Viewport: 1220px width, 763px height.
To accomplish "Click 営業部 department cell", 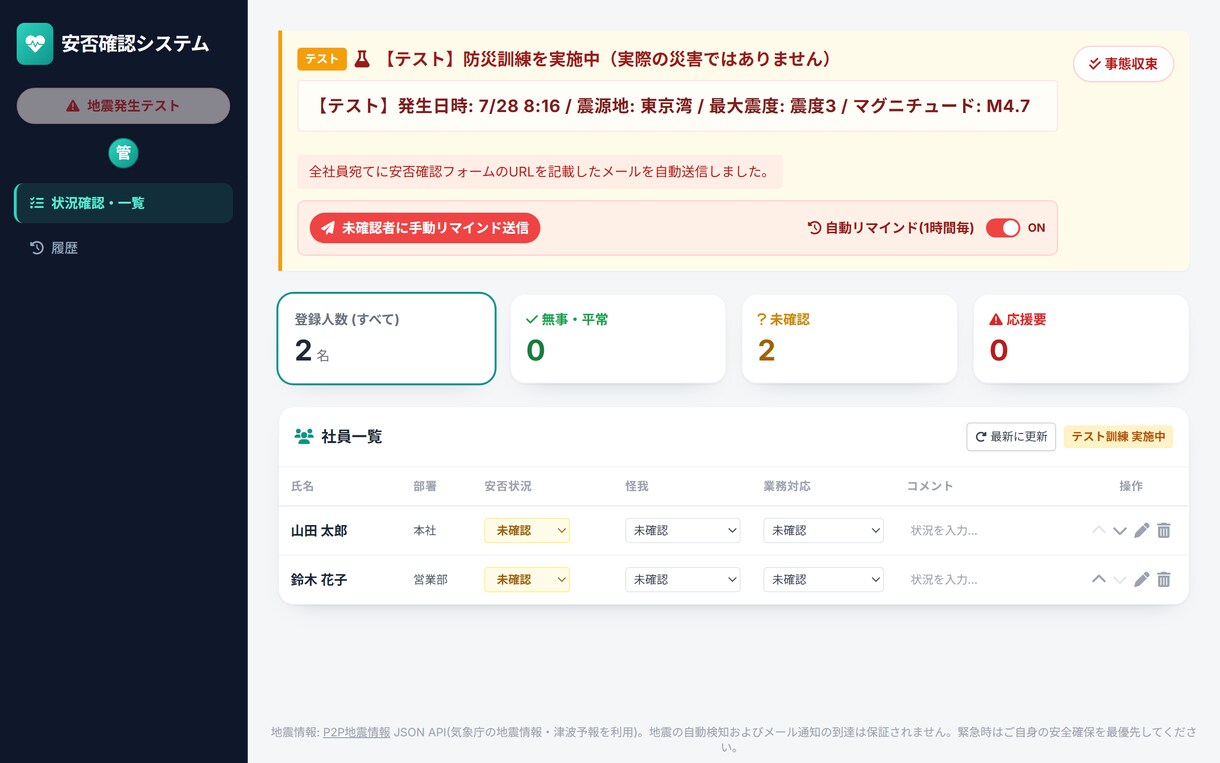I will tap(431, 580).
